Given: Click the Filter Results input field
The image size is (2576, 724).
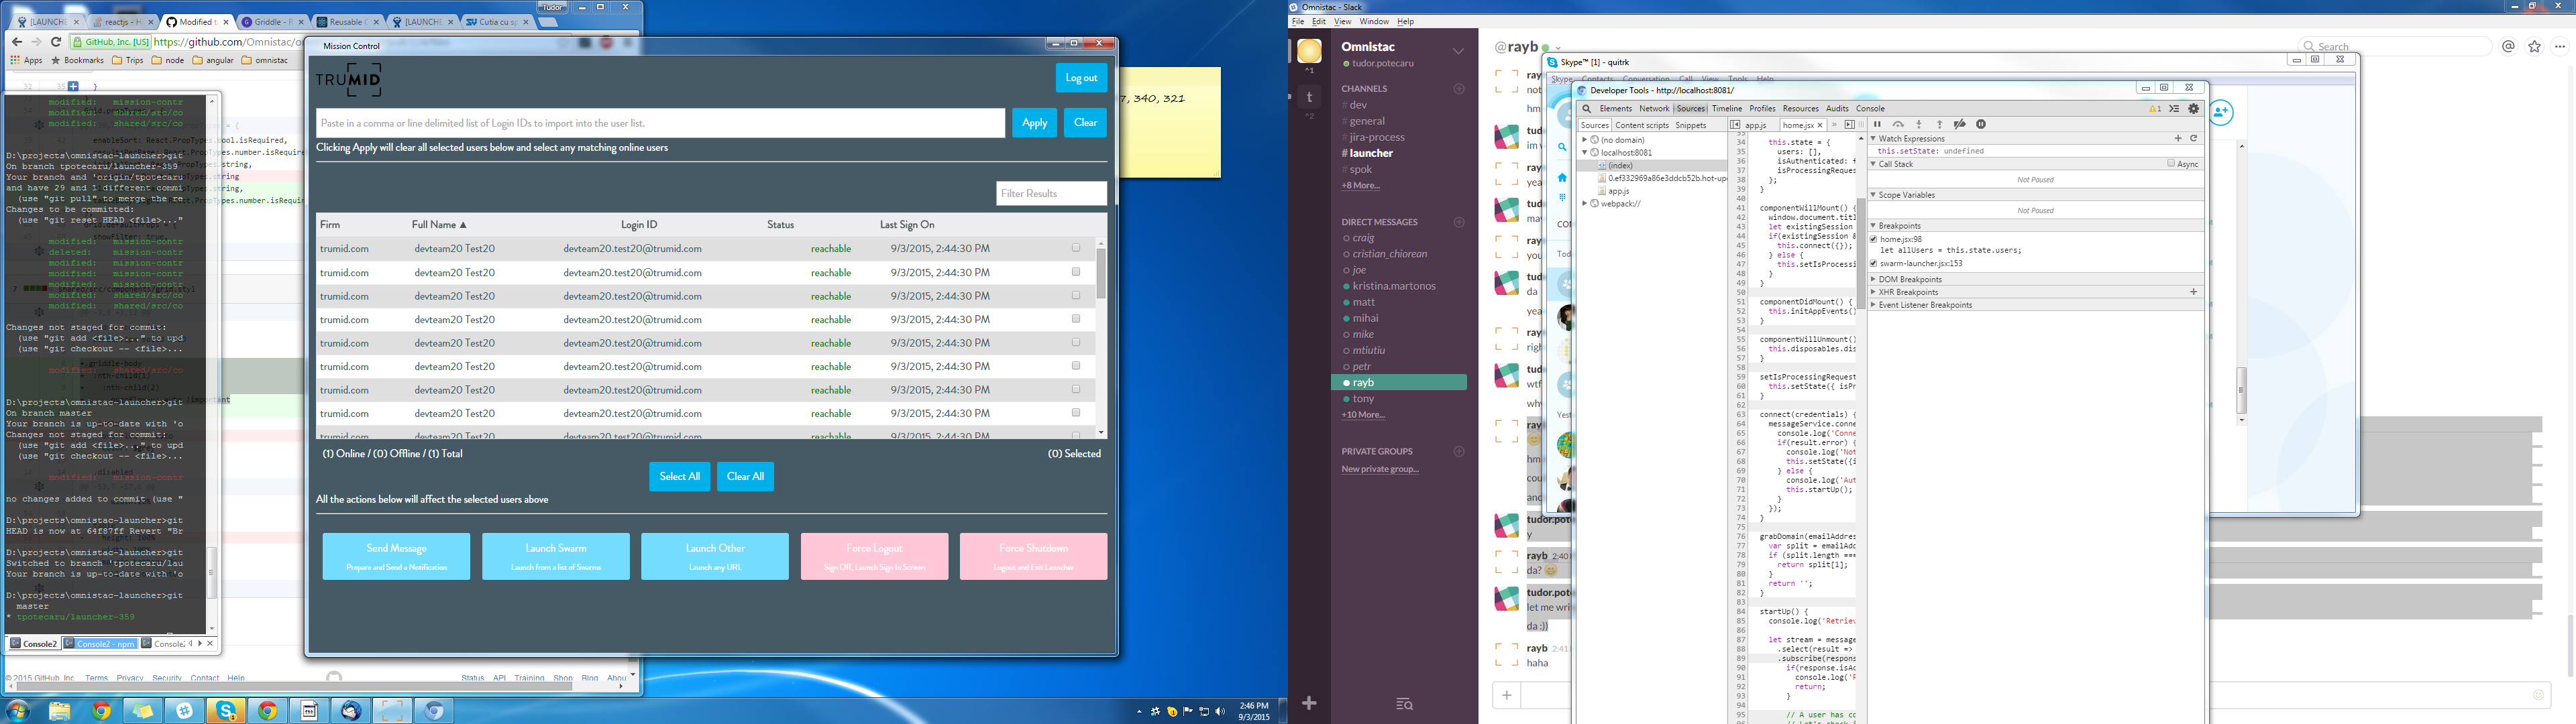Looking at the screenshot, I should 1051,193.
